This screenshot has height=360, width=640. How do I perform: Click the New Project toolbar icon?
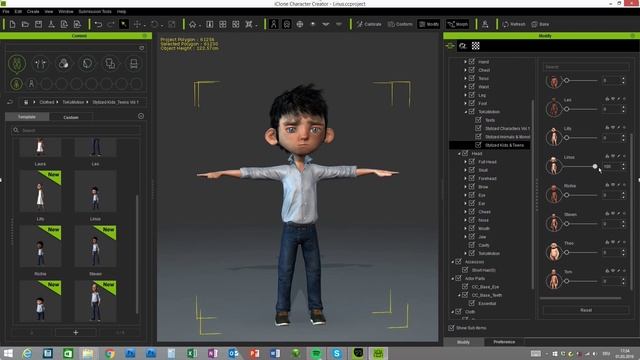(x=12, y=24)
